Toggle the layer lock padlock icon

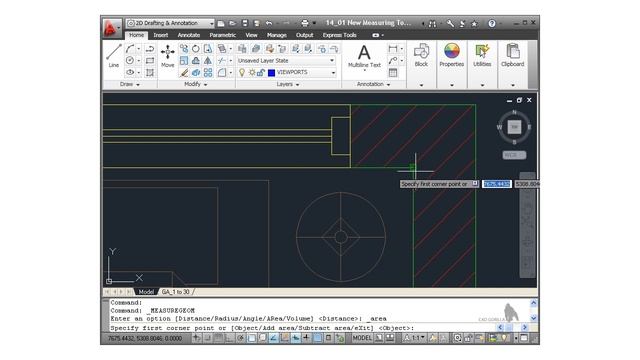pyautogui.click(x=261, y=73)
